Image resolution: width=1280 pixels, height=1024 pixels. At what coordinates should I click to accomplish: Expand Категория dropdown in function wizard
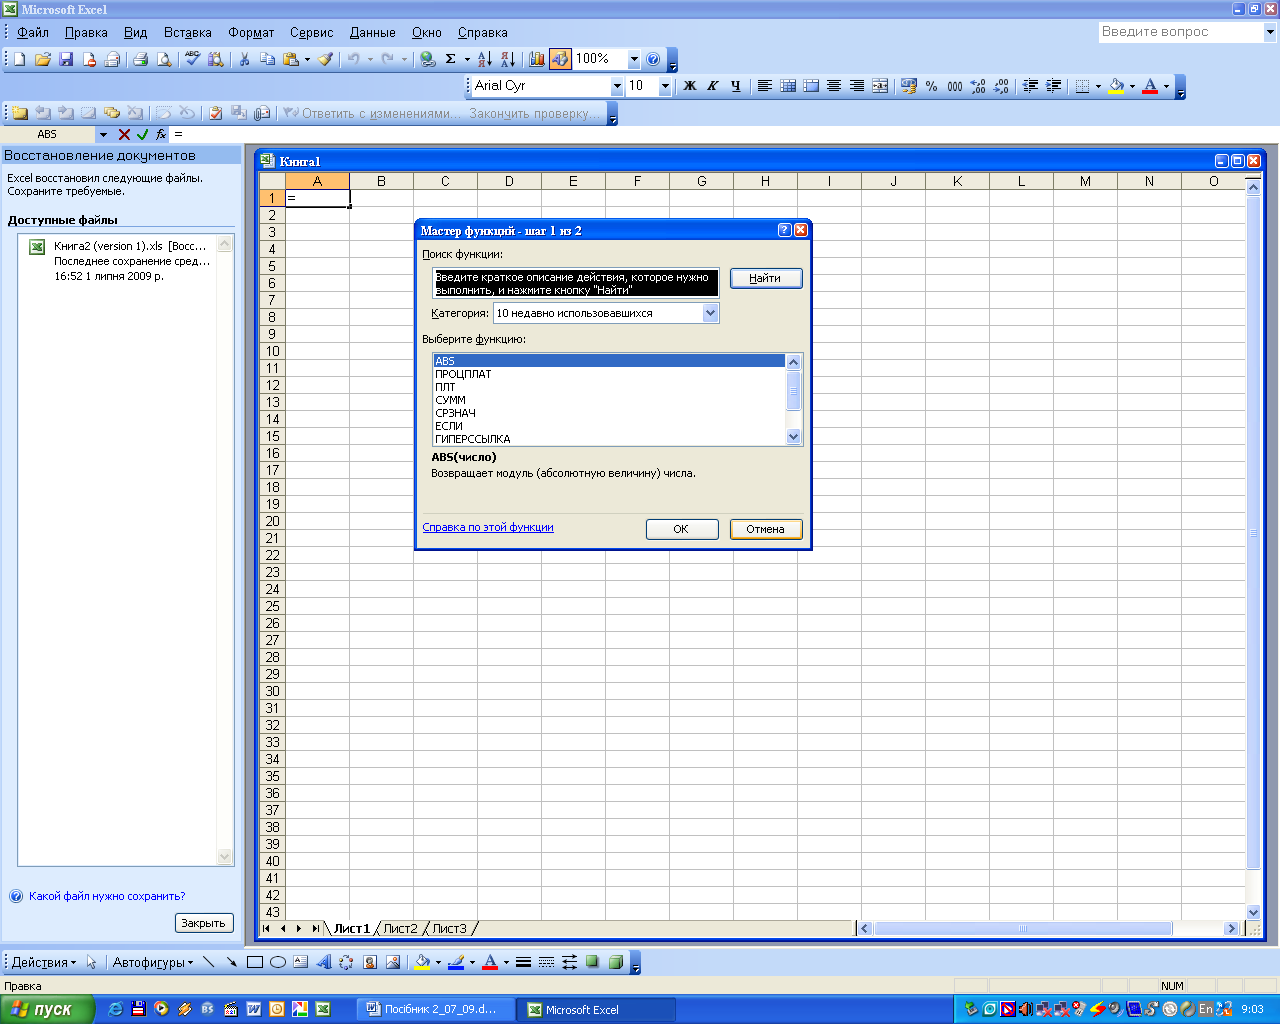pos(710,313)
